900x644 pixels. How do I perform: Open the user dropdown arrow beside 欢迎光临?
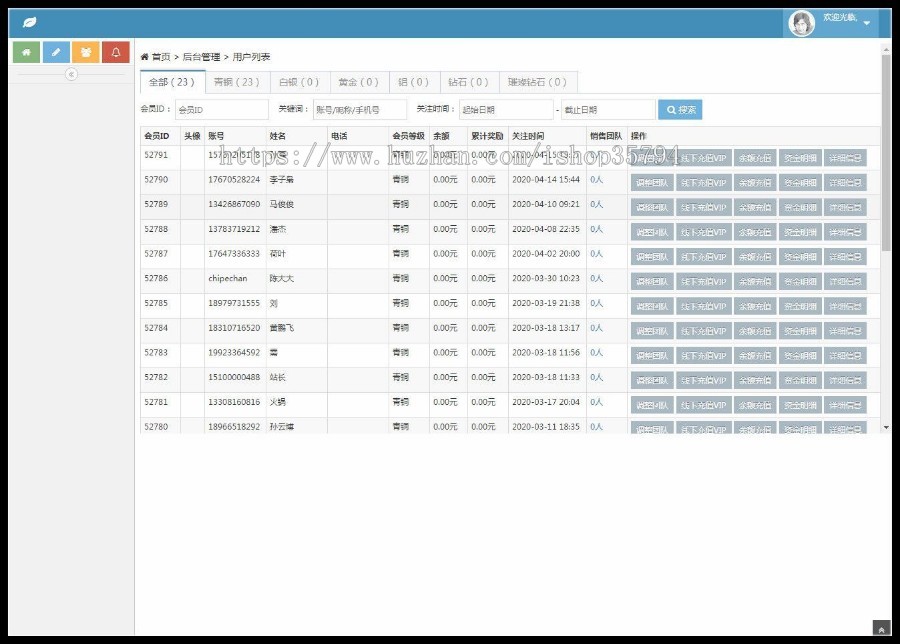[867, 23]
